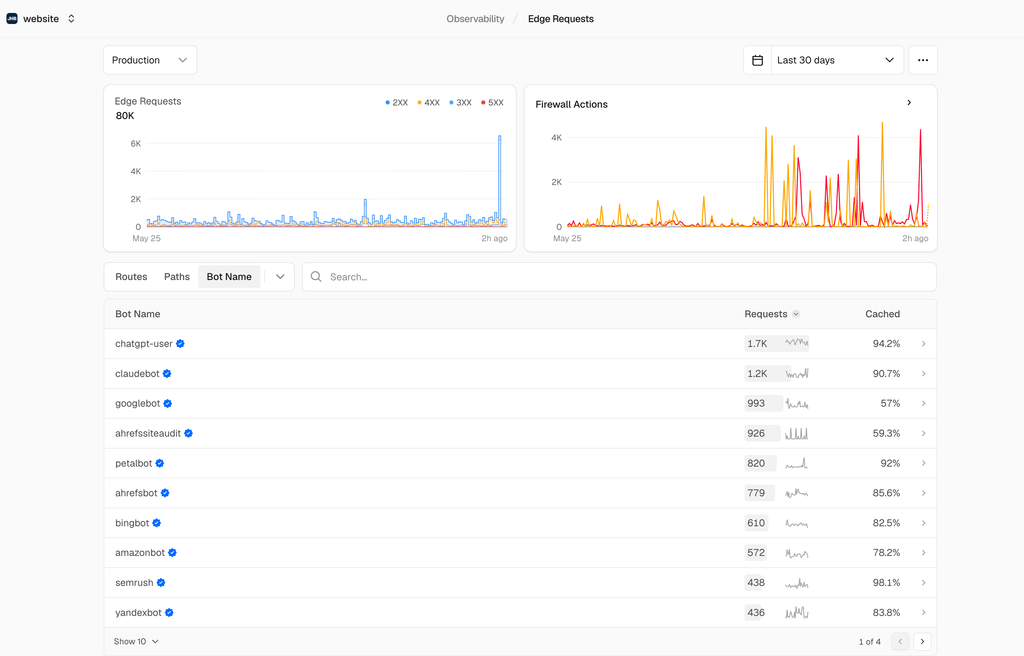The image size is (1024, 656).
Task: Toggle the 2XX legend series
Action: pos(396,103)
